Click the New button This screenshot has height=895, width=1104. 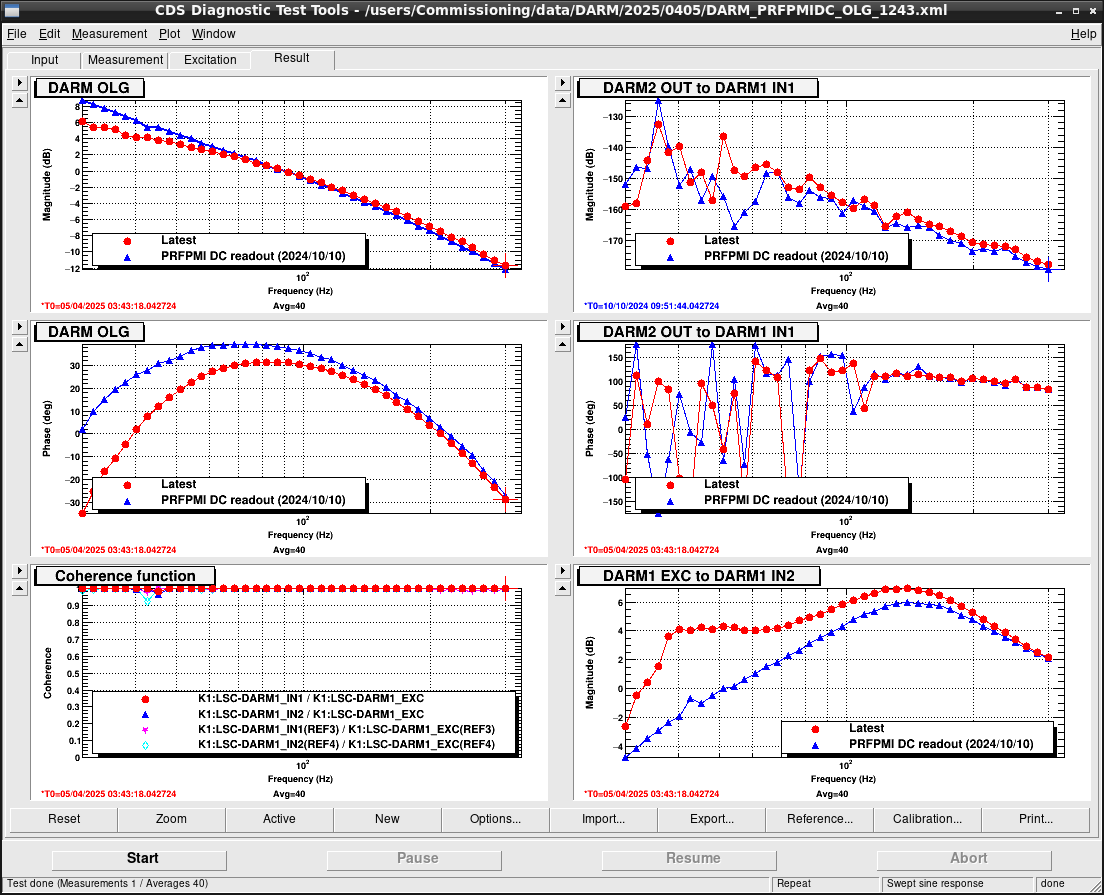pos(387,819)
